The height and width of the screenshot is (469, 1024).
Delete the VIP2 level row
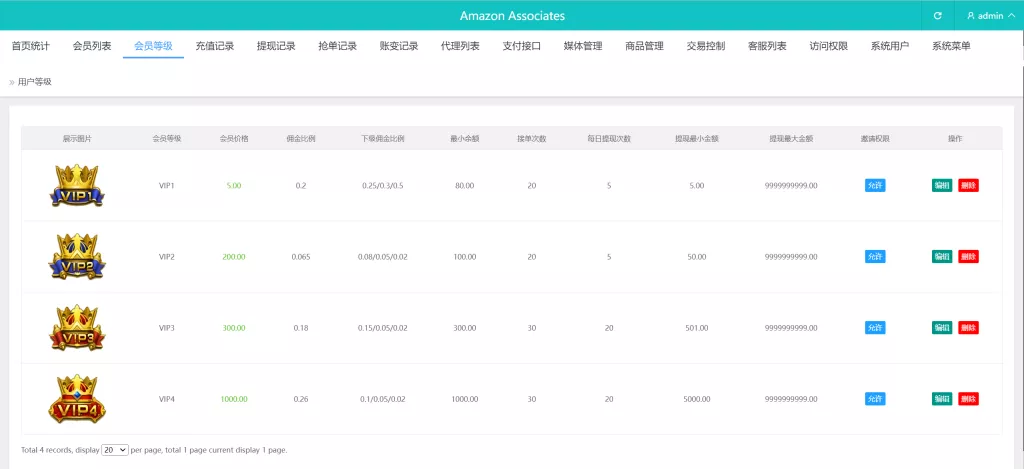[x=968, y=257]
